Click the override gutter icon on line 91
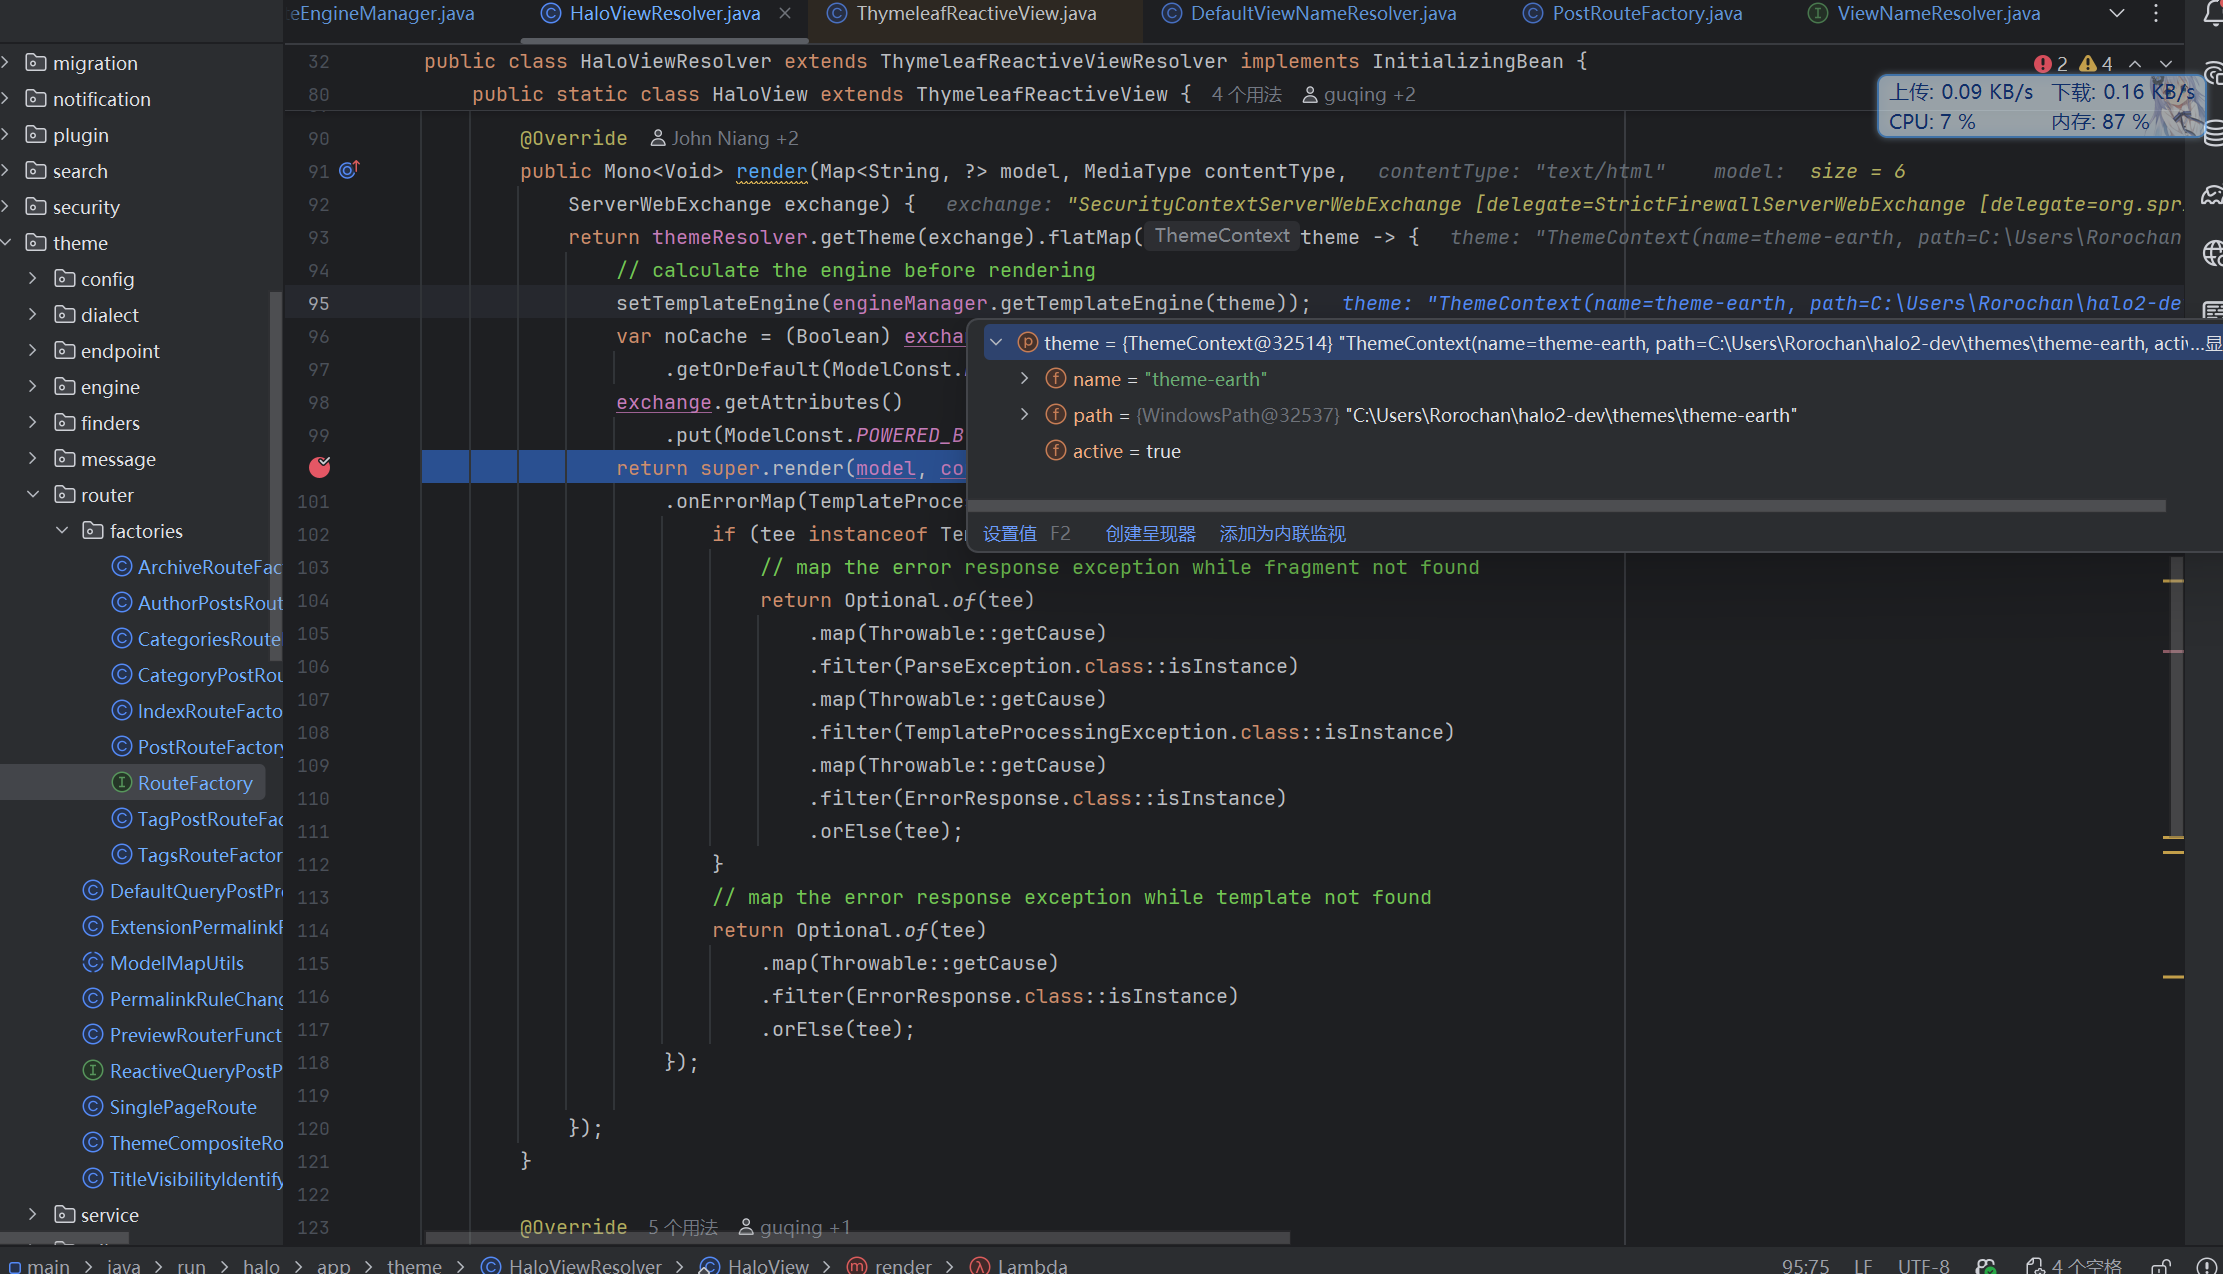Screen dimensions: 2223x1274 point(349,170)
